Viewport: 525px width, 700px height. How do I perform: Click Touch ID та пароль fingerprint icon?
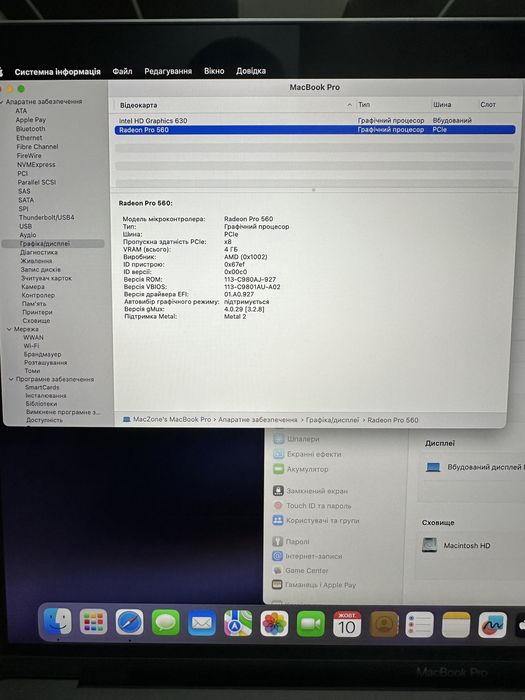click(278, 505)
